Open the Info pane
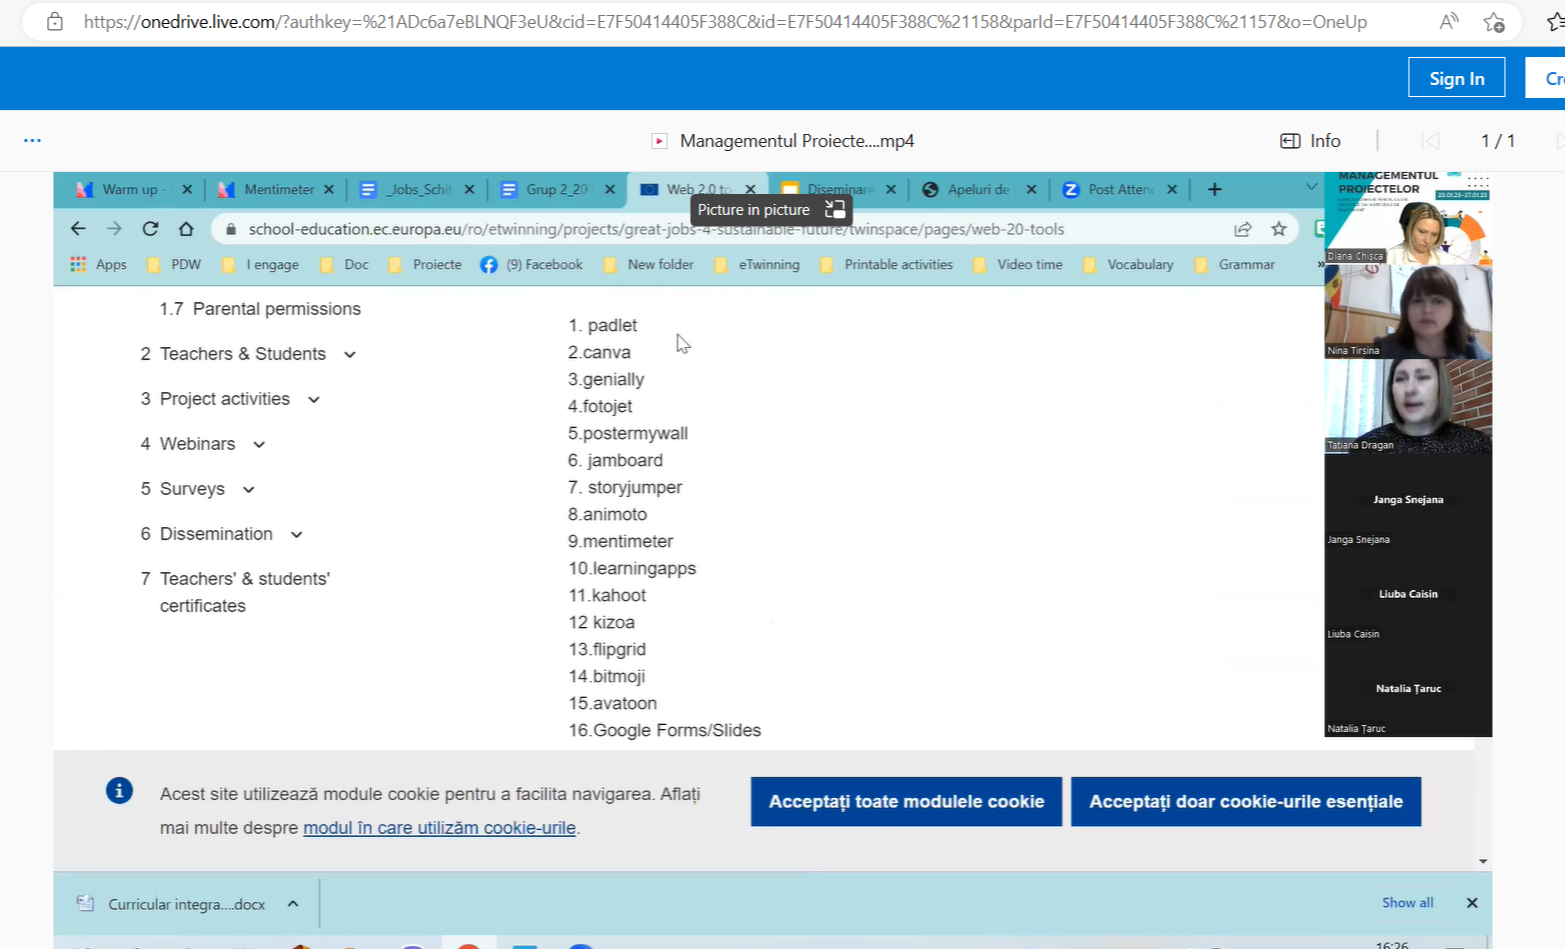This screenshot has width=1565, height=949. point(1310,141)
